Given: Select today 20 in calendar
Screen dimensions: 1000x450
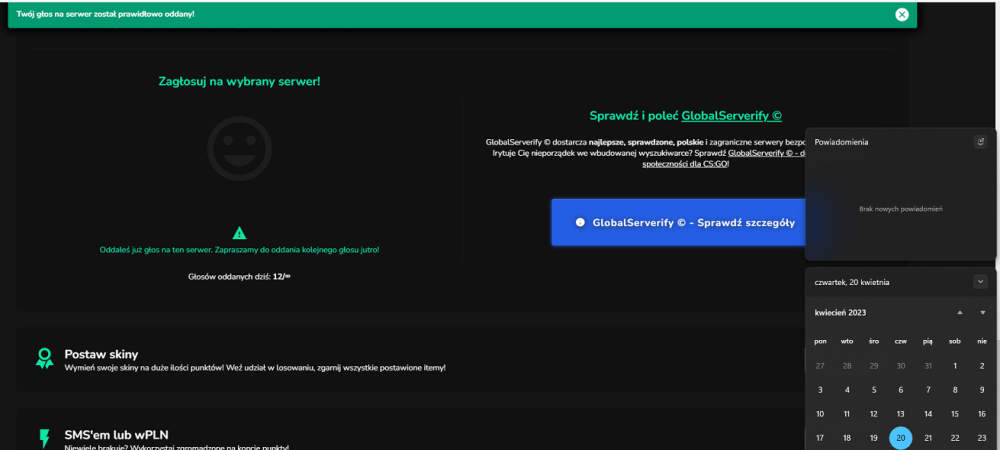Looking at the screenshot, I should point(901,438).
